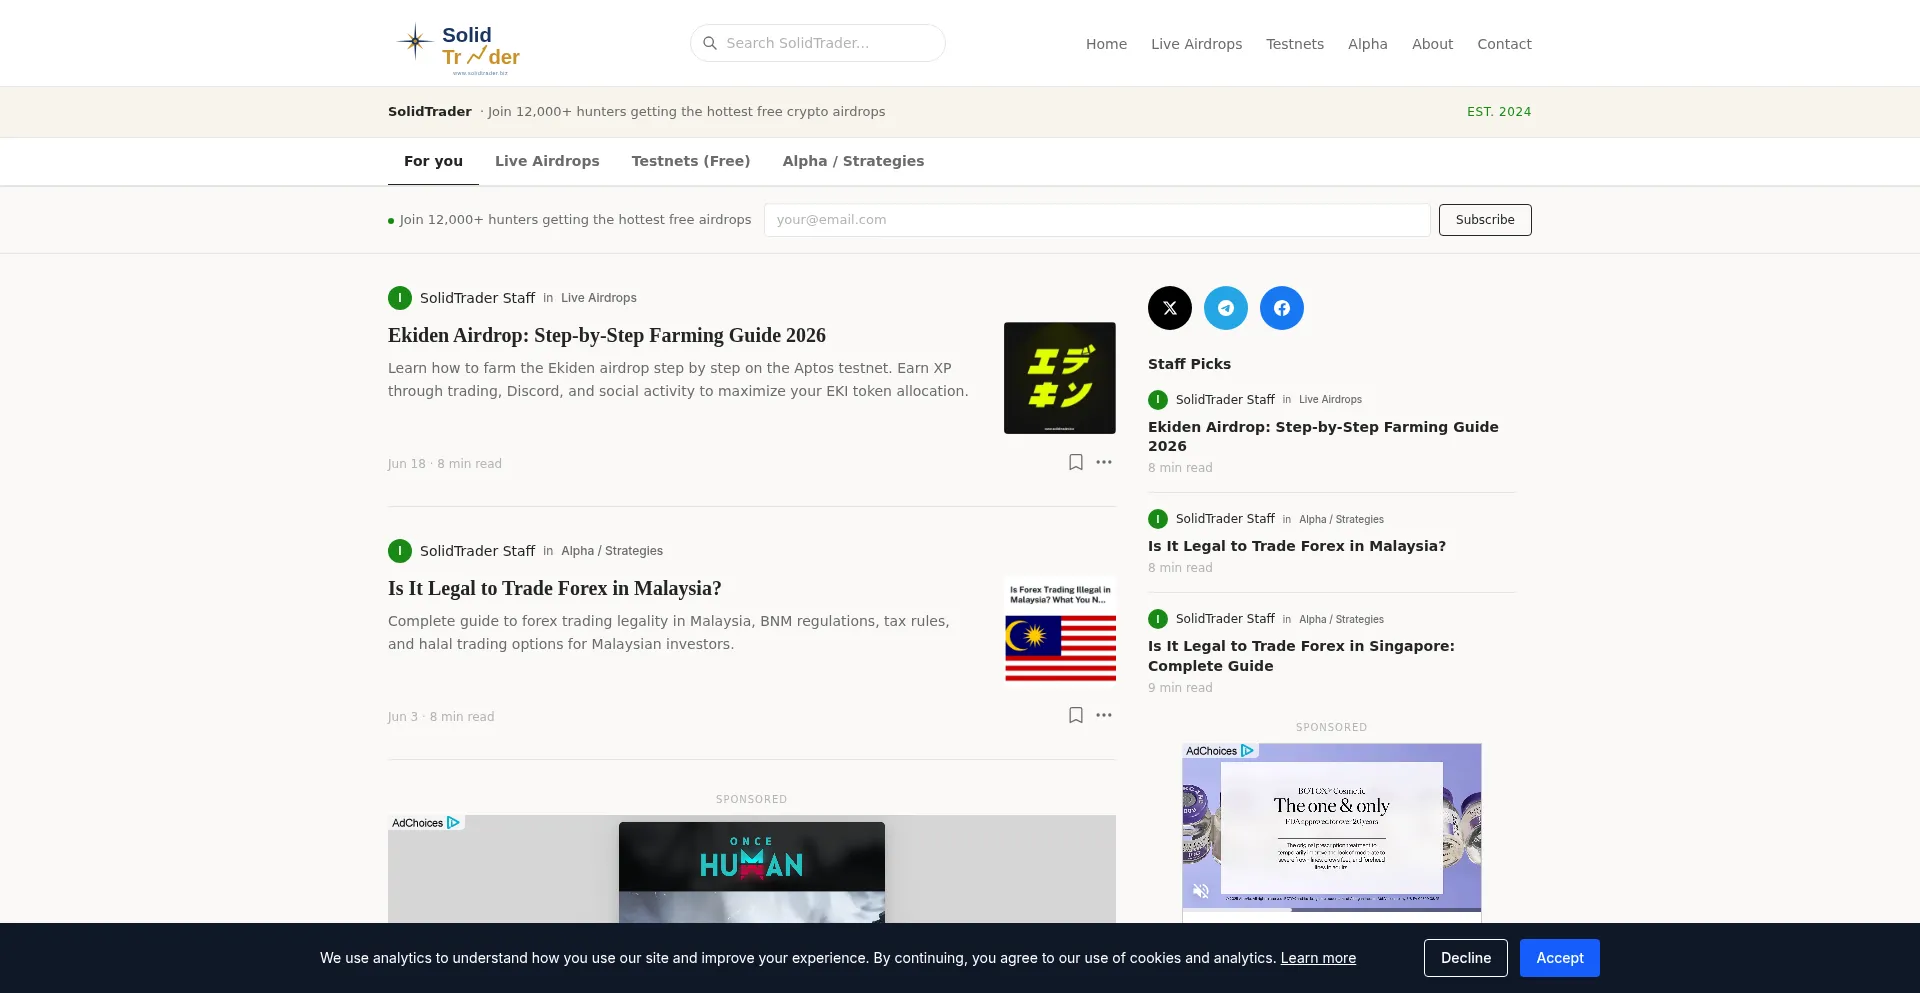Click '9 min read' under Singapore pick
This screenshot has height=993, width=1920.
(1180, 688)
